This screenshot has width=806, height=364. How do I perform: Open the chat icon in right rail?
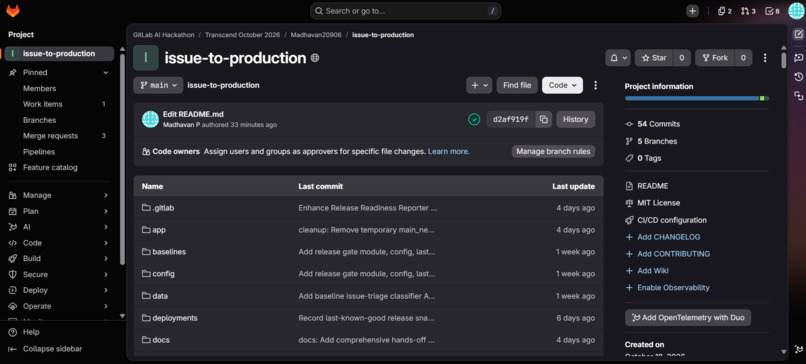[x=798, y=57]
